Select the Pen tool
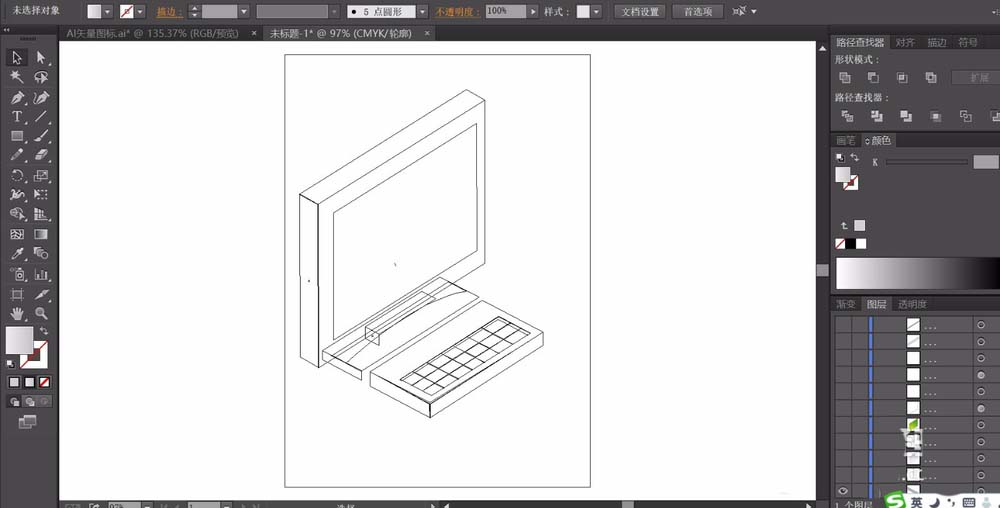Viewport: 1000px width, 508px height. point(17,98)
